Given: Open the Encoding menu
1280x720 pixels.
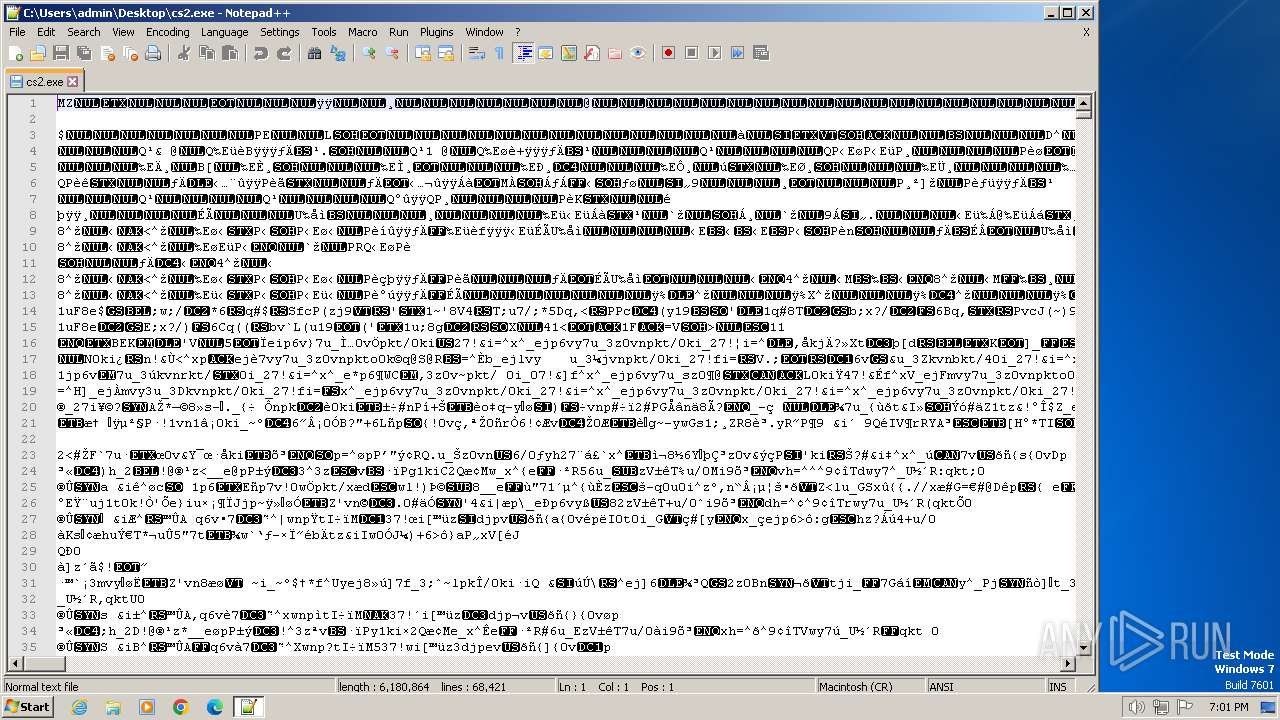Looking at the screenshot, I should pos(168,32).
